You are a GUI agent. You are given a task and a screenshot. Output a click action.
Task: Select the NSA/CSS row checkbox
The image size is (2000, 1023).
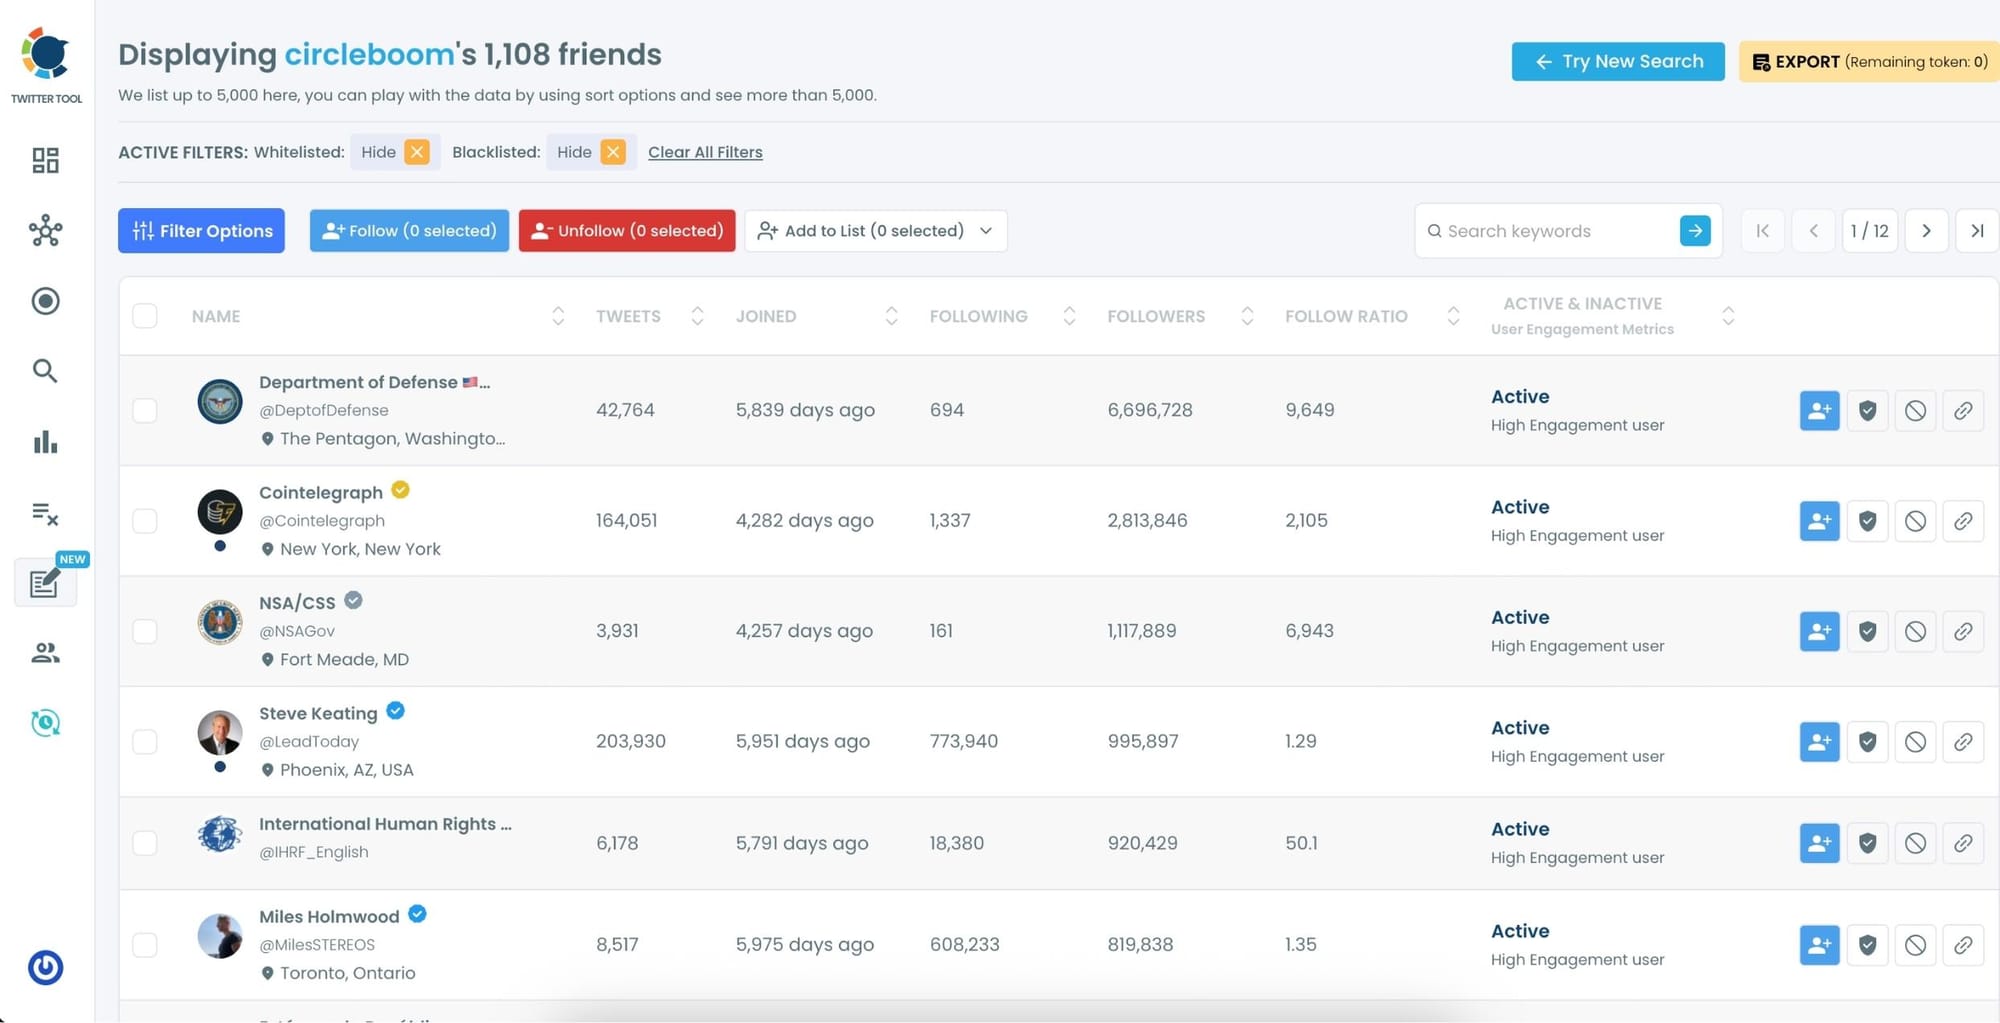(x=145, y=631)
